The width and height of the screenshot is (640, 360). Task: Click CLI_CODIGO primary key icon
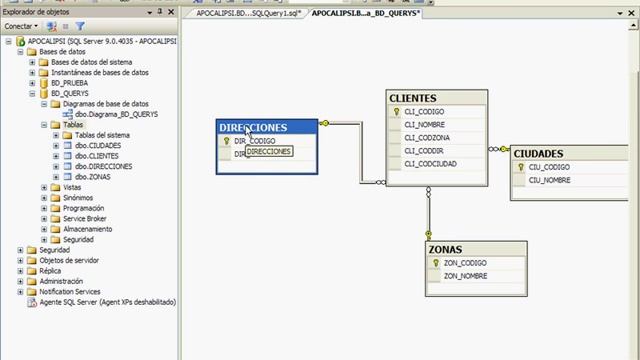coord(396,111)
